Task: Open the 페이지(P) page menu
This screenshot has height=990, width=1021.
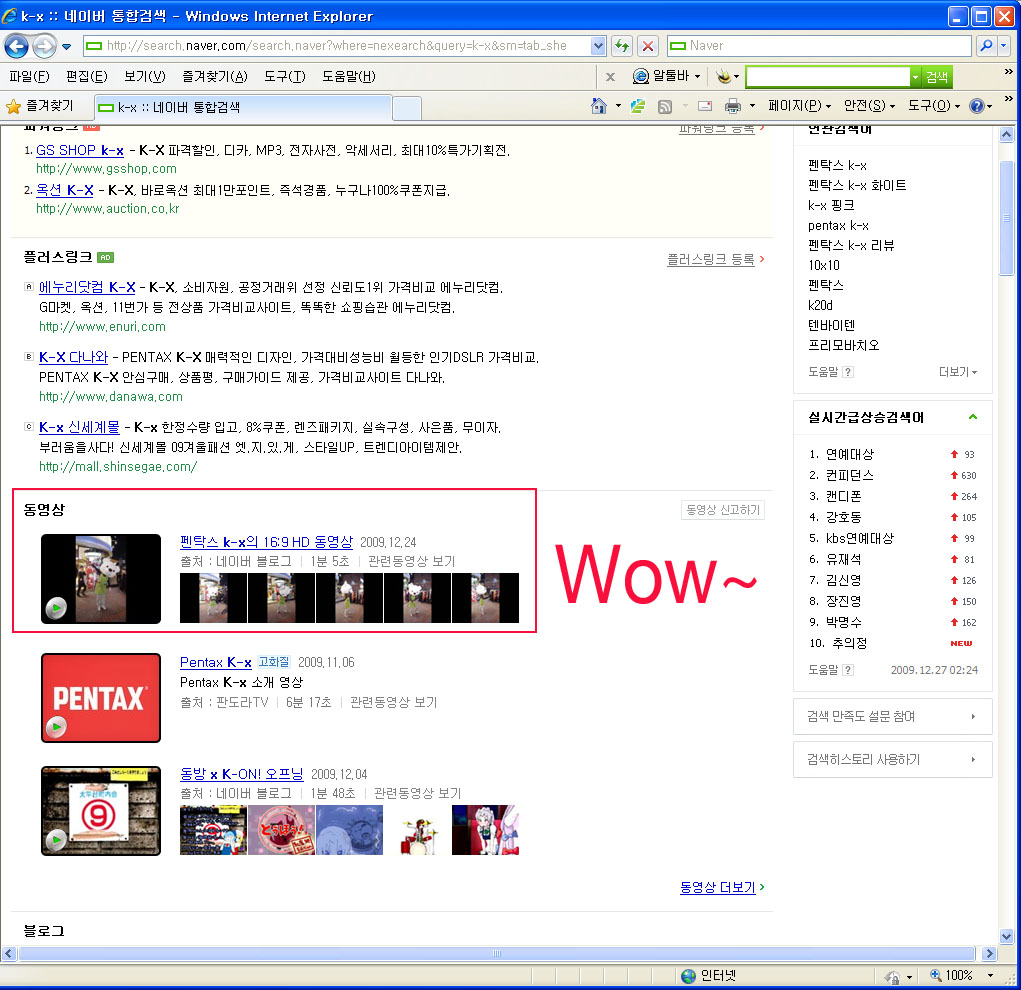Action: [x=799, y=106]
